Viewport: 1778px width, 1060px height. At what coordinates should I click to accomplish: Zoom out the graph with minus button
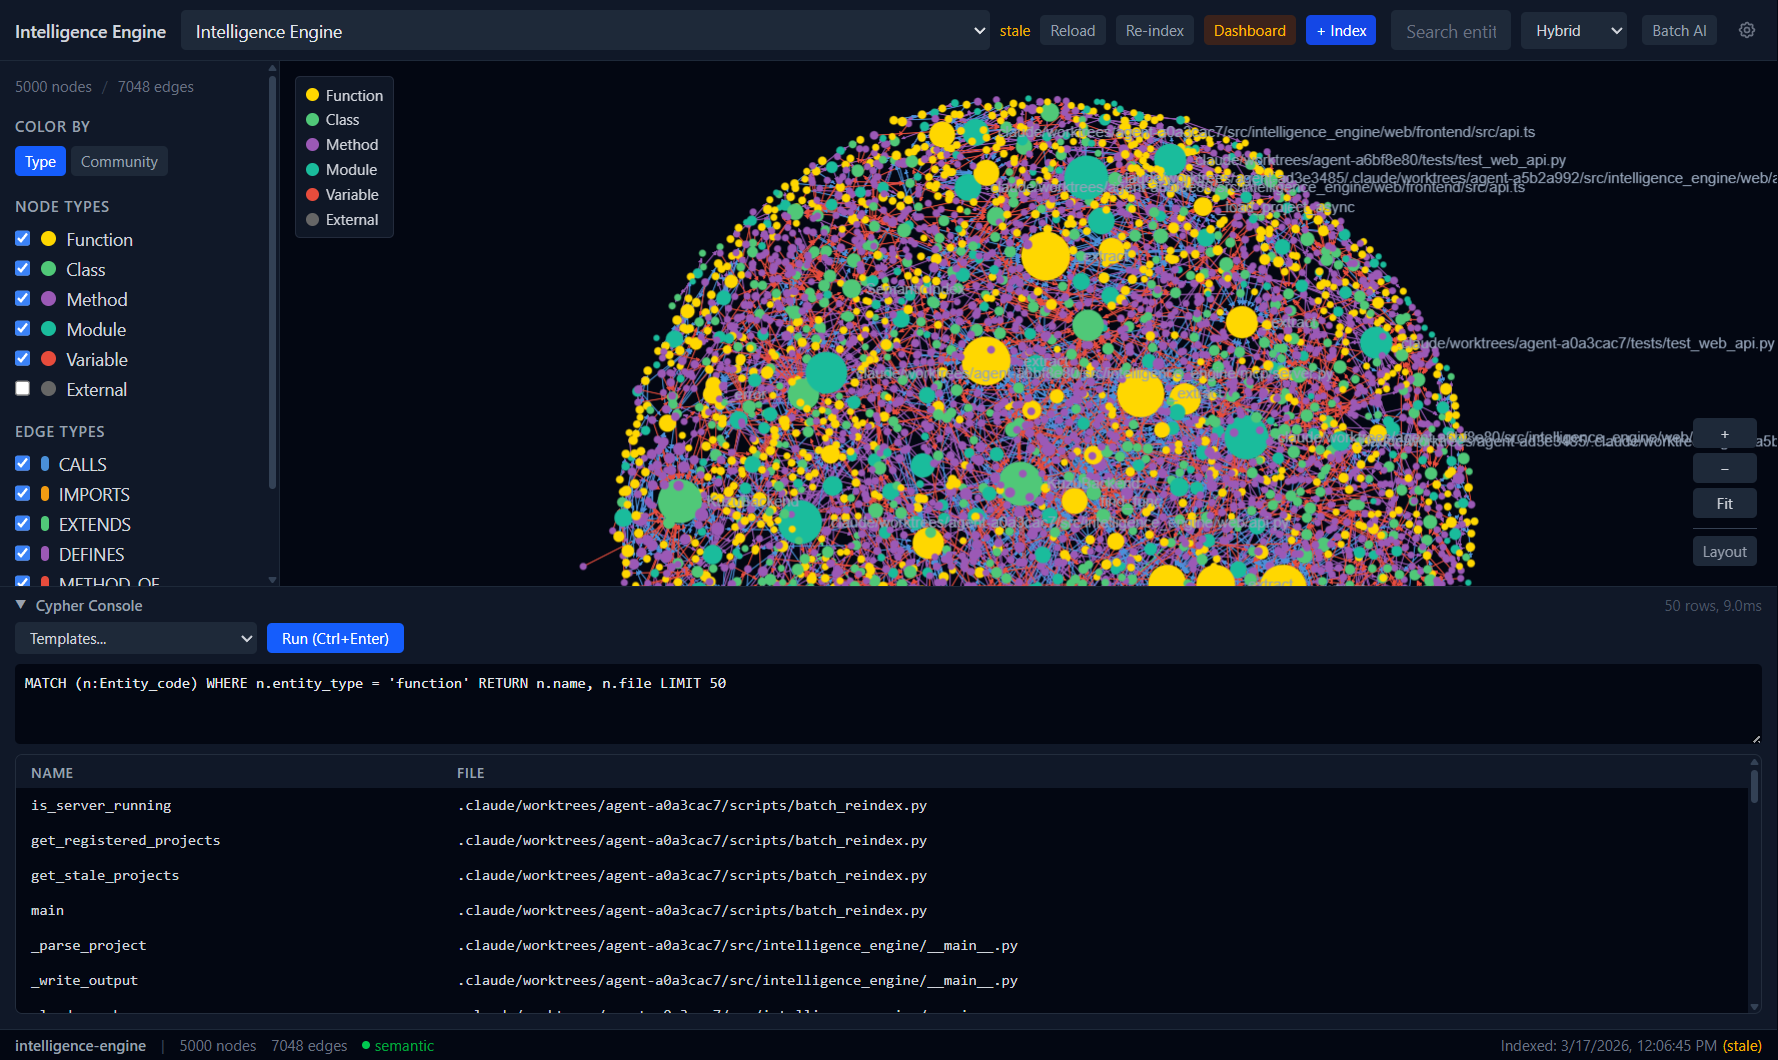[1724, 468]
